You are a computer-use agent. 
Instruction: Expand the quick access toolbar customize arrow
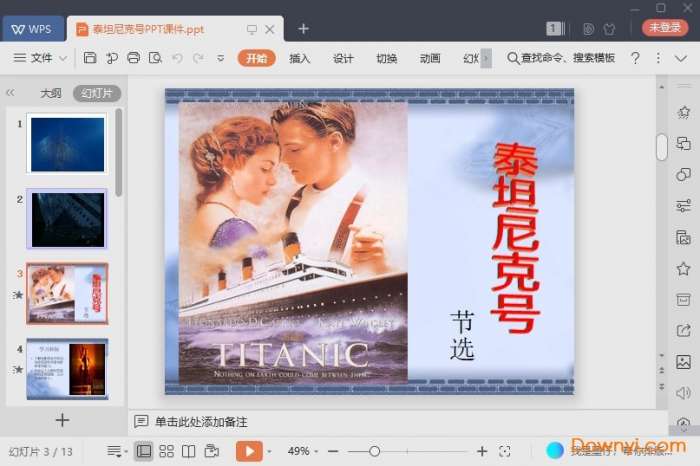point(221,58)
